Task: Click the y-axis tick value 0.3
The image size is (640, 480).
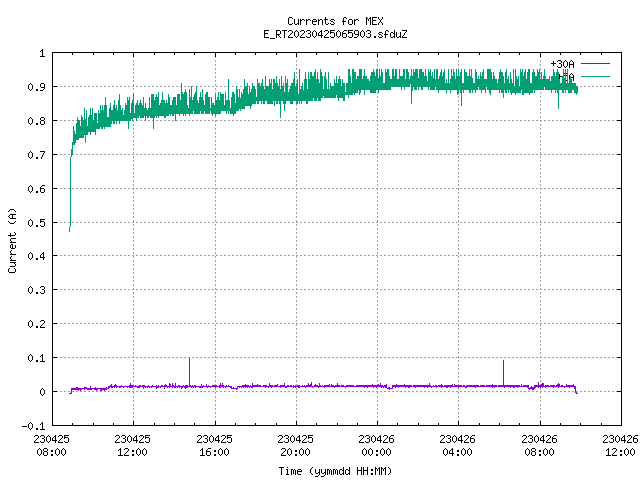Action: point(36,290)
